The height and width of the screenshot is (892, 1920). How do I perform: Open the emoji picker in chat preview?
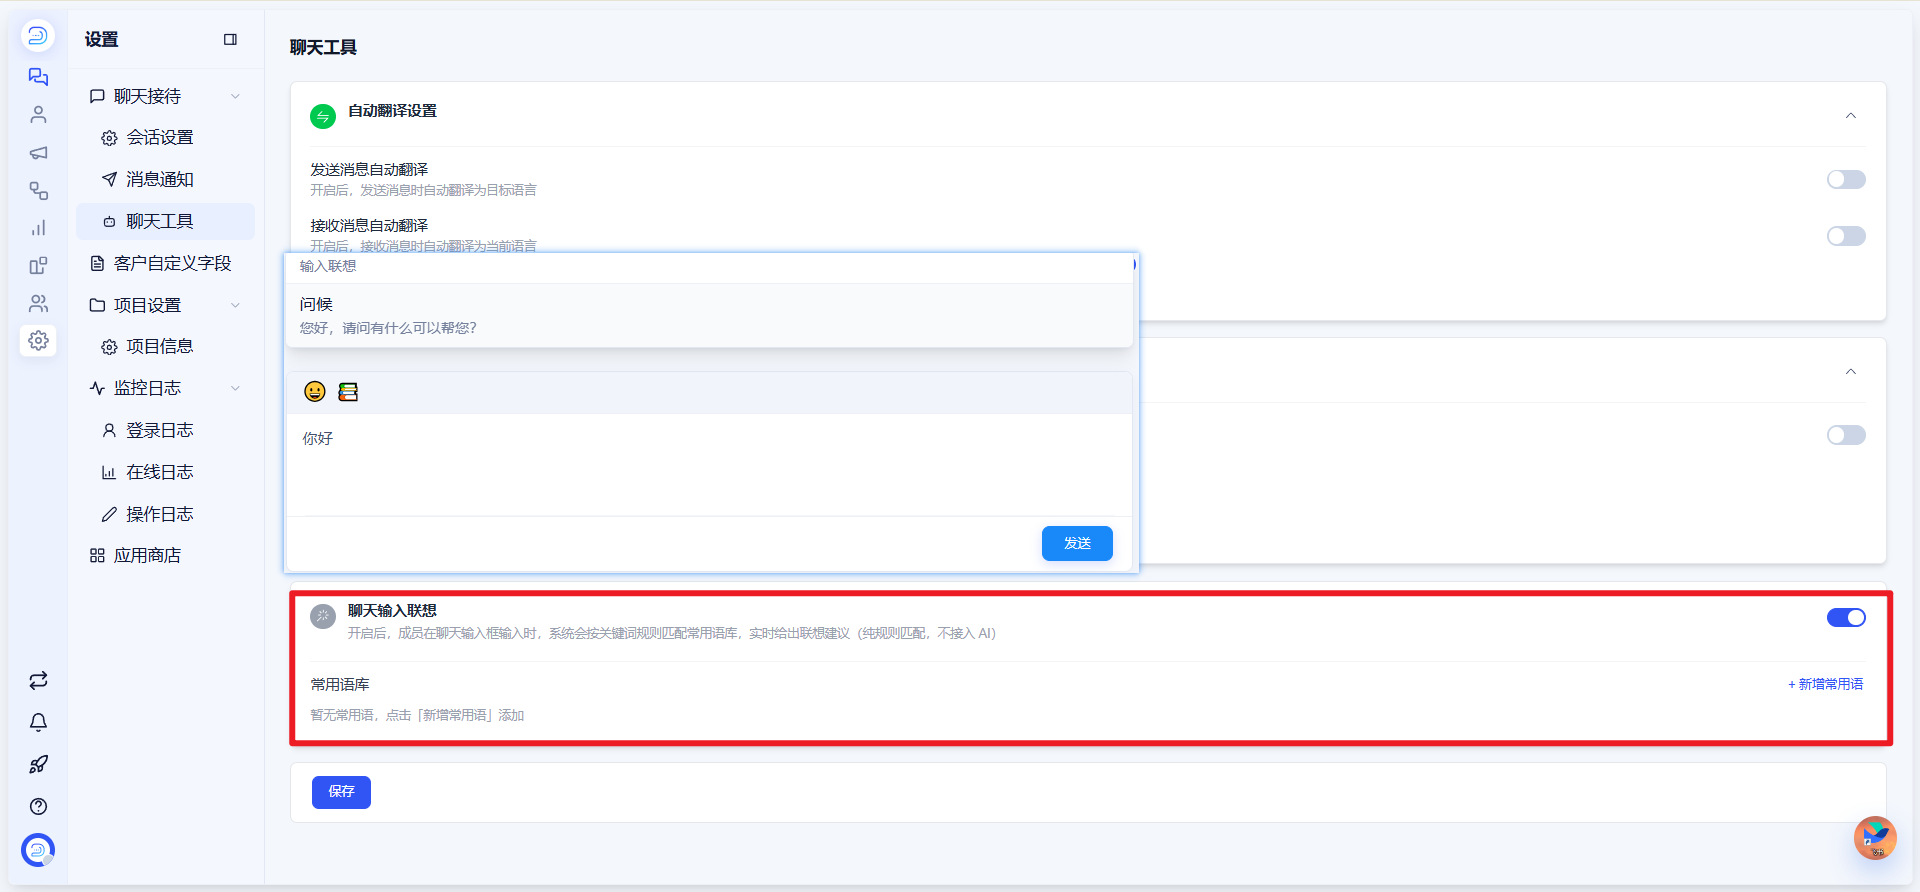pyautogui.click(x=315, y=392)
